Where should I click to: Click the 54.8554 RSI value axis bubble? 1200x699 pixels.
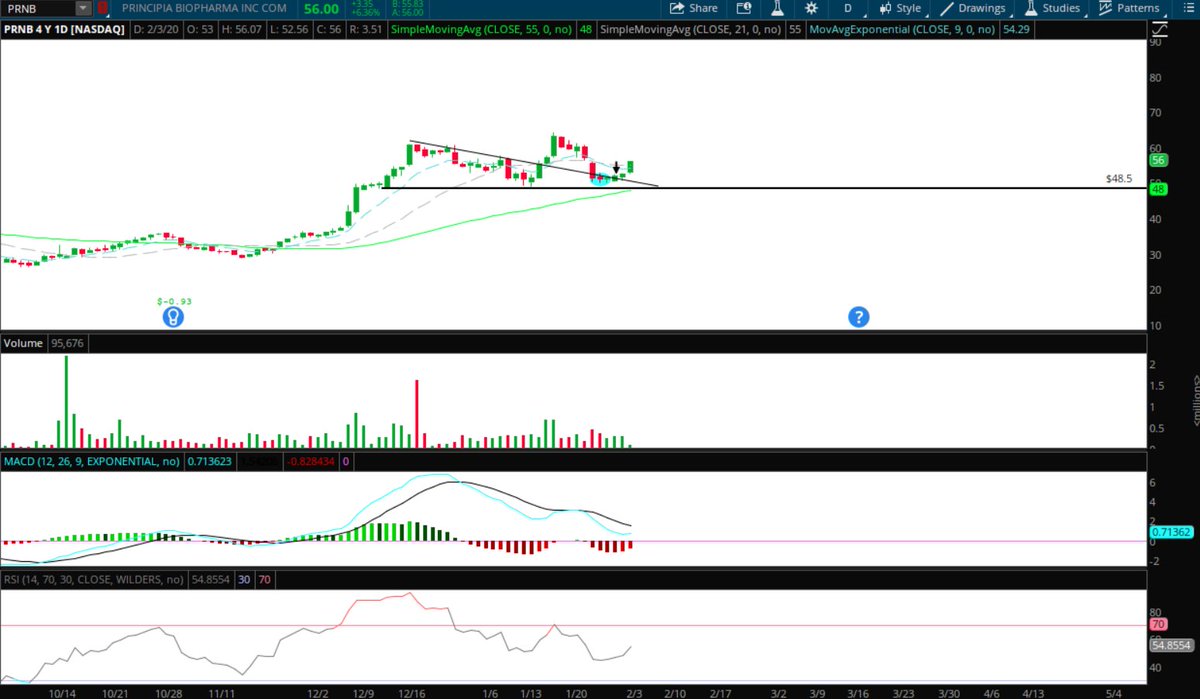[x=1171, y=646]
